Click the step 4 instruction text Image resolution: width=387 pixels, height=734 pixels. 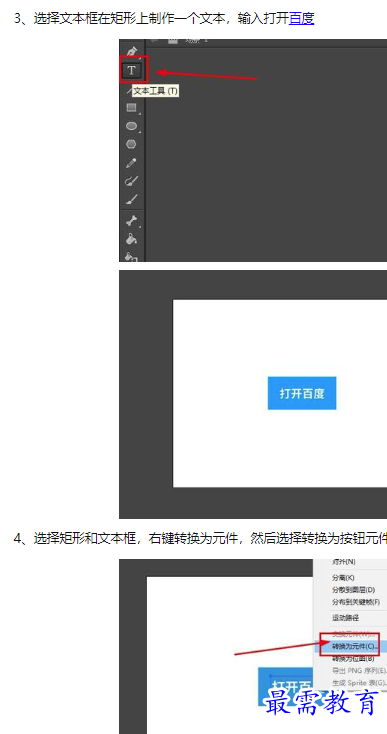coord(200,538)
